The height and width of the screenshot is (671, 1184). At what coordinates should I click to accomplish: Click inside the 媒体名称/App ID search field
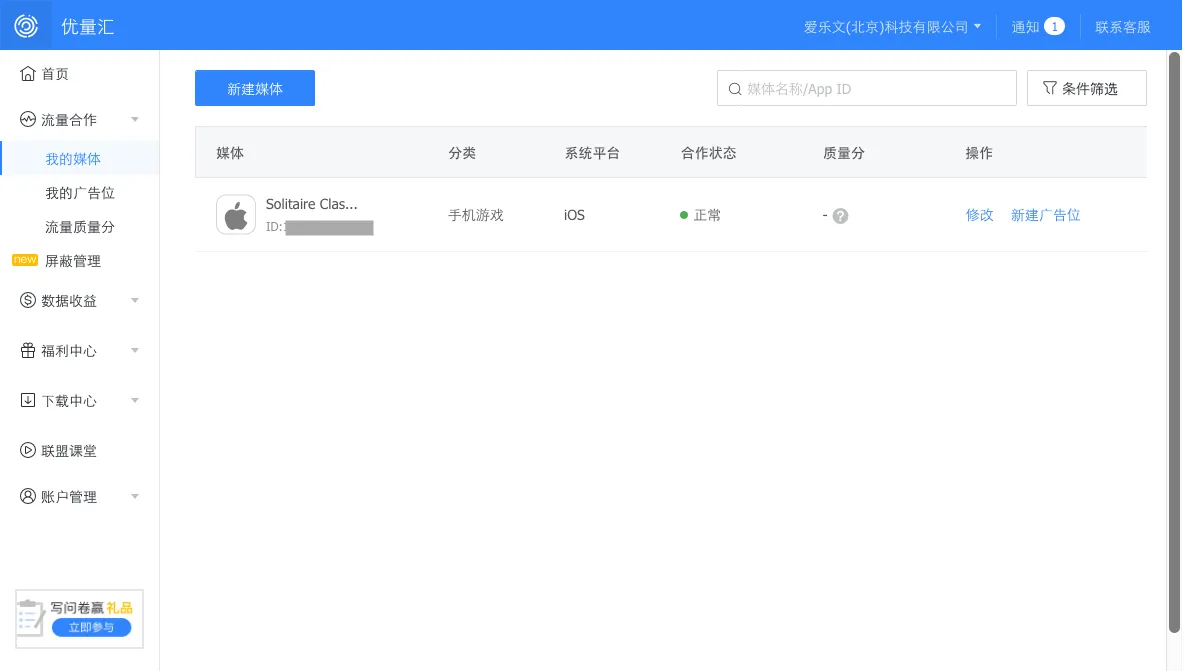(x=866, y=88)
